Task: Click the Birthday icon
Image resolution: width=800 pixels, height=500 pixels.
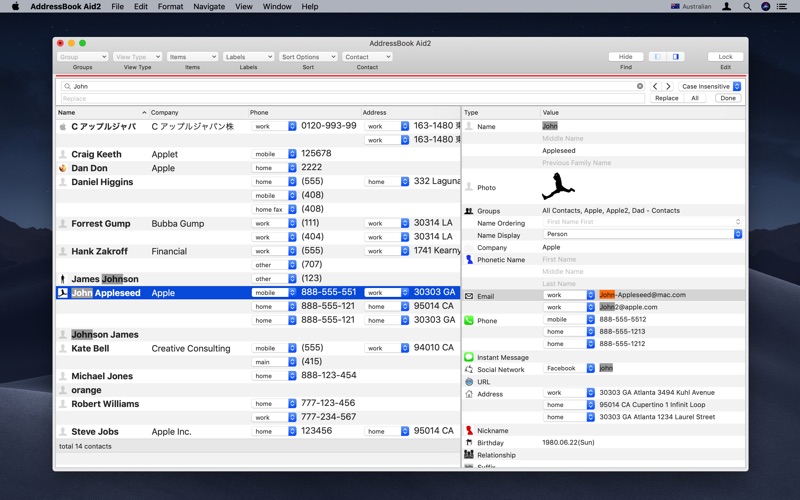Action: (469, 443)
